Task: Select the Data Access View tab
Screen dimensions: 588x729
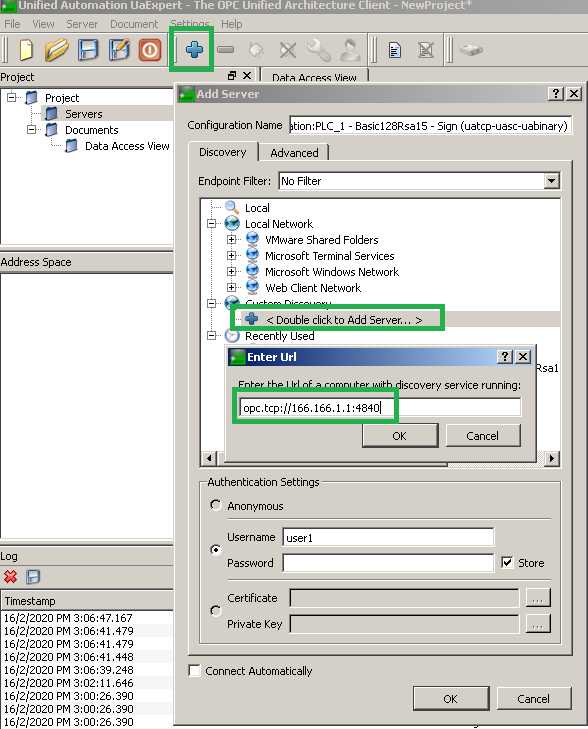Action: 314,77
